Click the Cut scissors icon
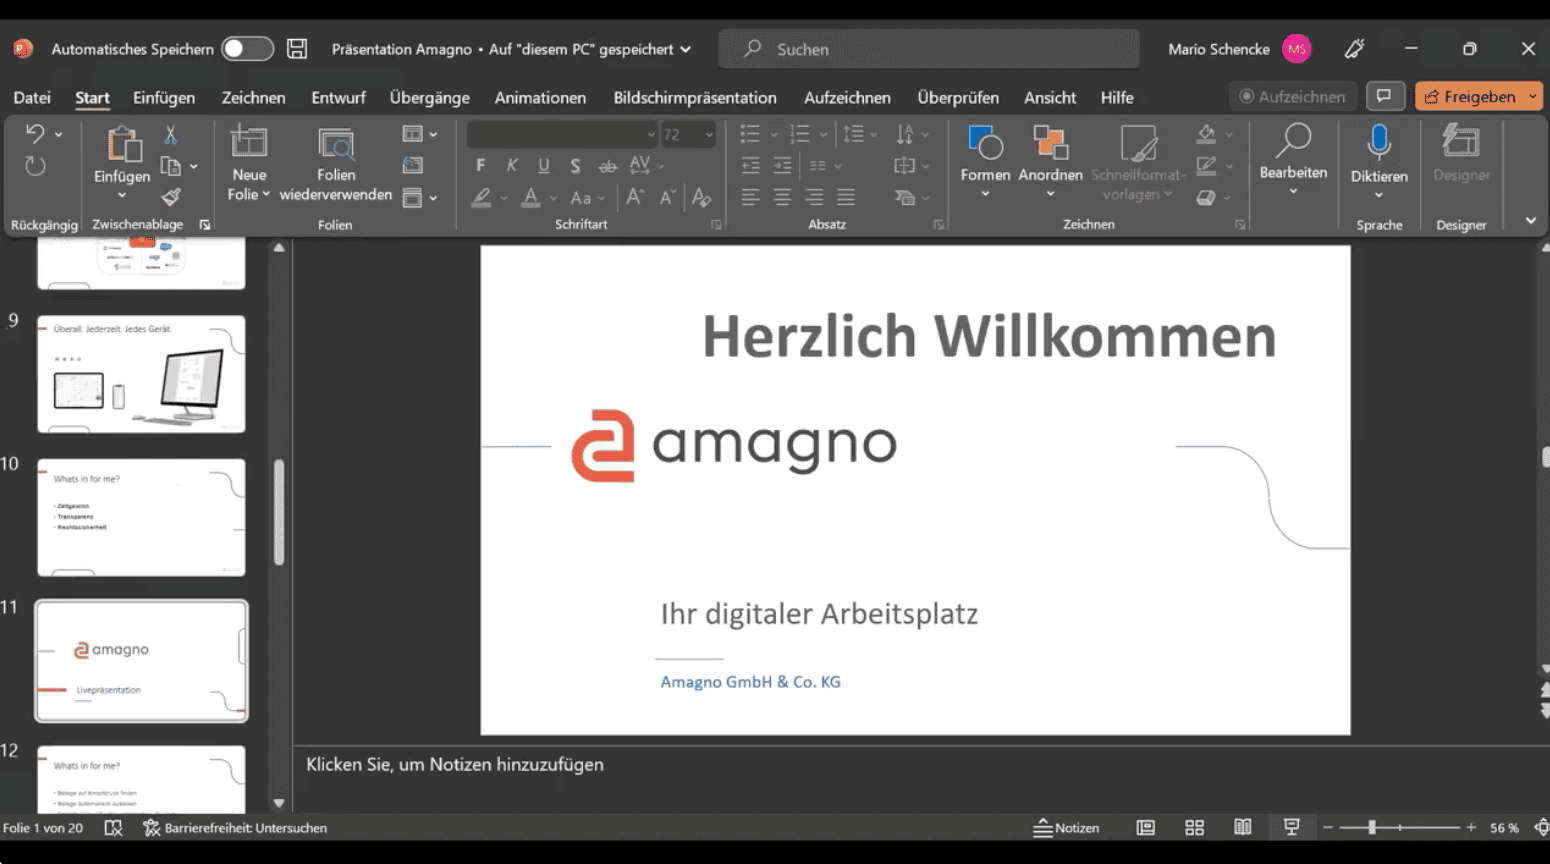The image size is (1550, 864). pos(171,134)
